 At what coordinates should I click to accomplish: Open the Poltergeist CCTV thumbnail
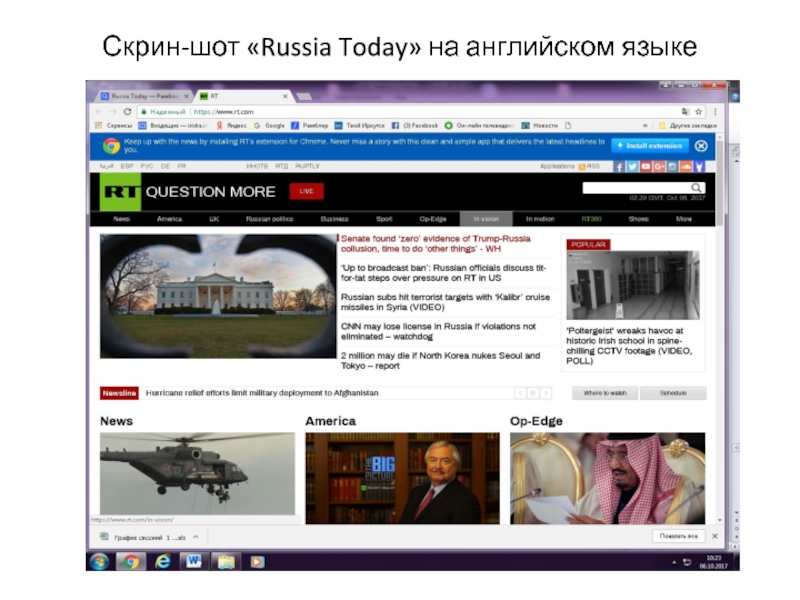tap(633, 285)
